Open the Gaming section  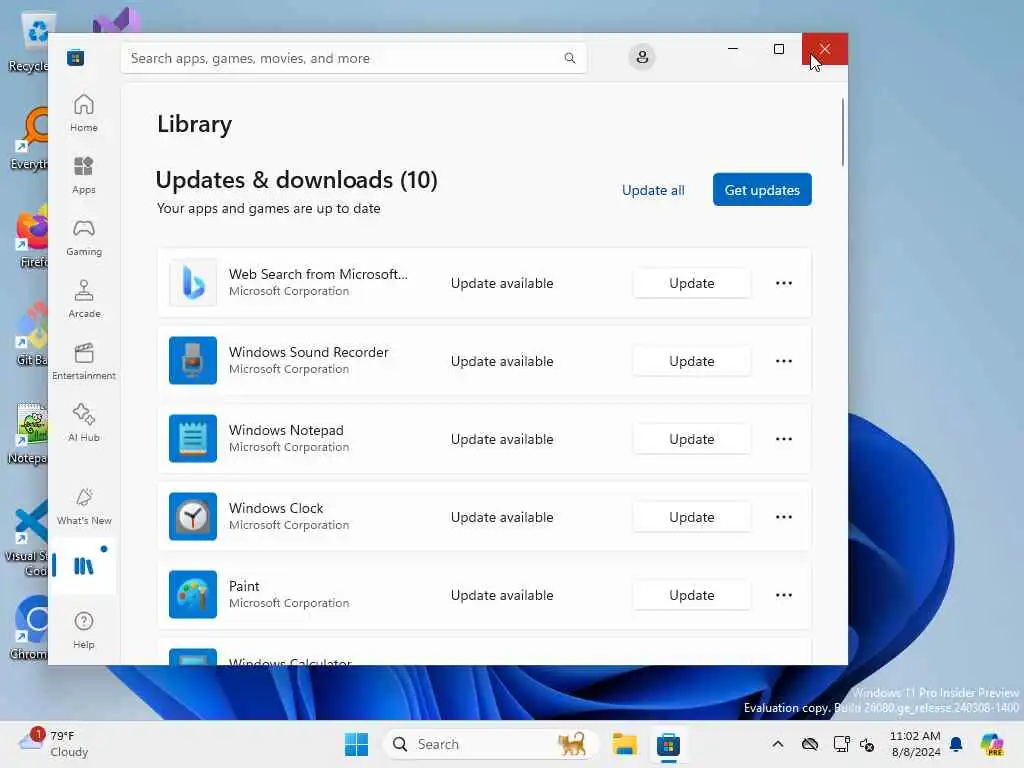pyautogui.click(x=84, y=237)
